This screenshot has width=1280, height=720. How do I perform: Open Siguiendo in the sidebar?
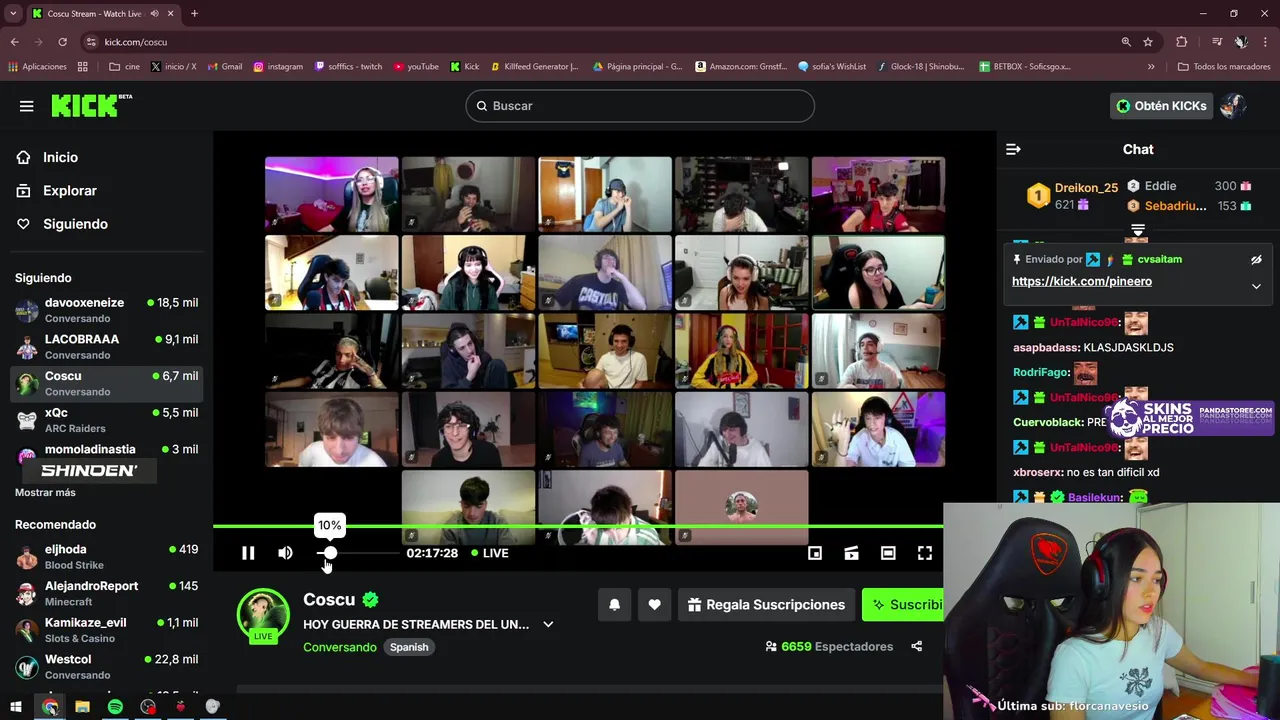click(62, 224)
